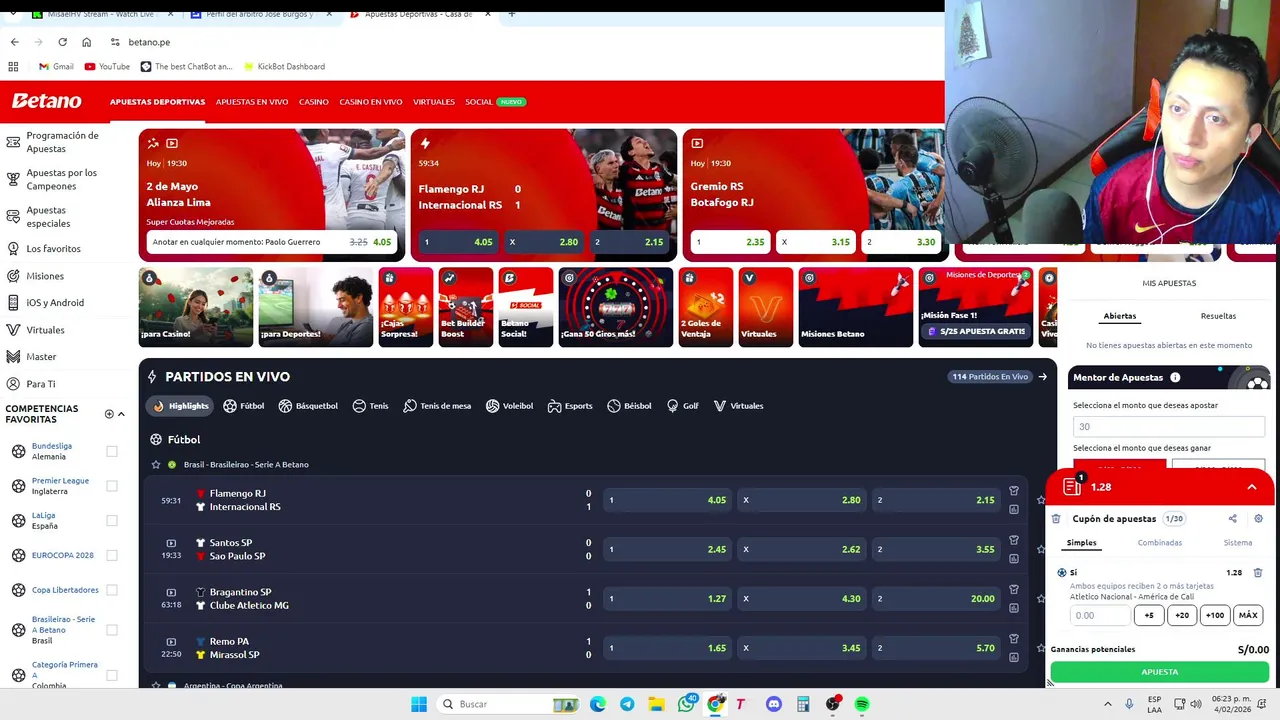Switch to Sistema tab in coupon
Viewport: 1280px width, 720px height.
pyautogui.click(x=1238, y=543)
